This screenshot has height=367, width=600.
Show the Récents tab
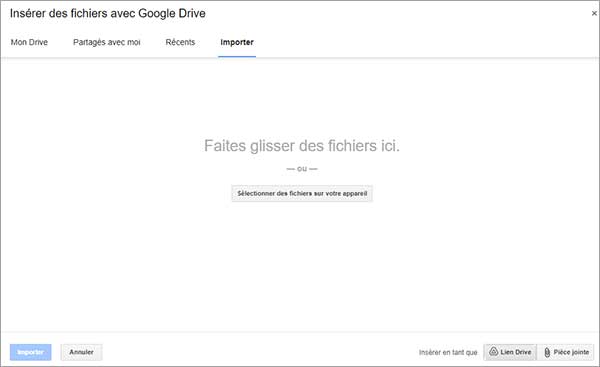click(x=180, y=42)
